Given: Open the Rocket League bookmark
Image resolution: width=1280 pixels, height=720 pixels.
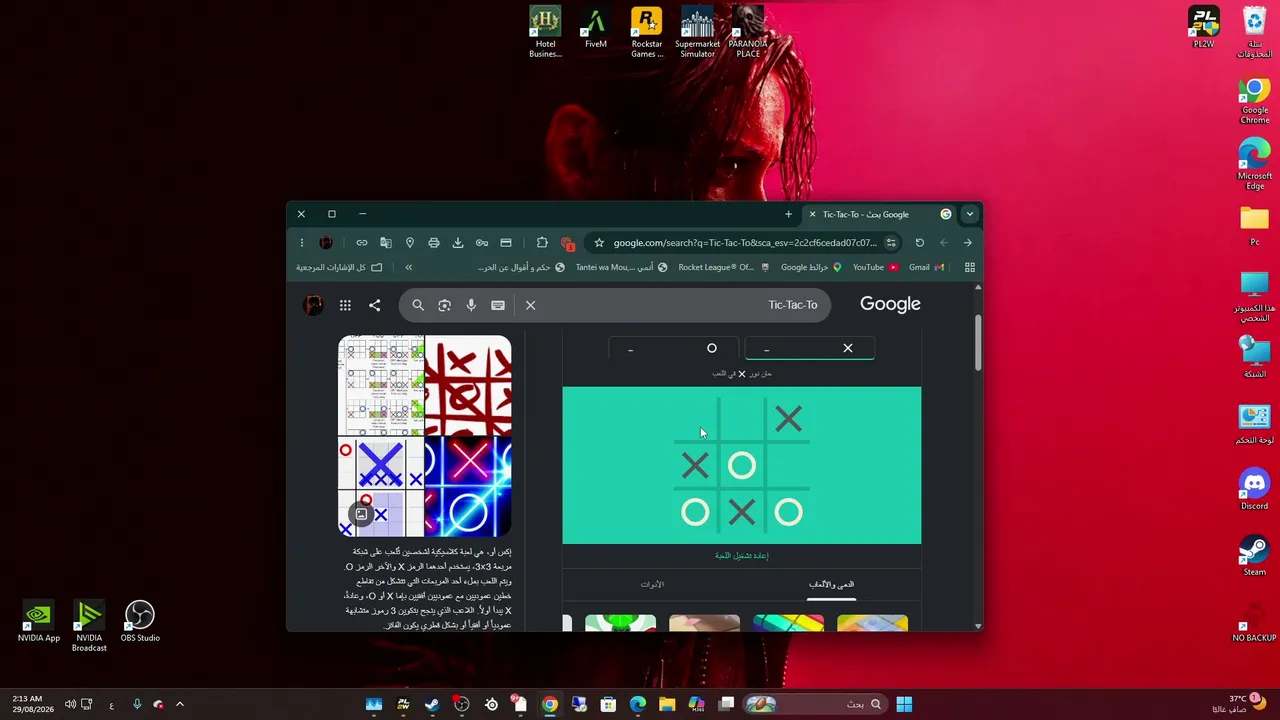Looking at the screenshot, I should pos(724,267).
